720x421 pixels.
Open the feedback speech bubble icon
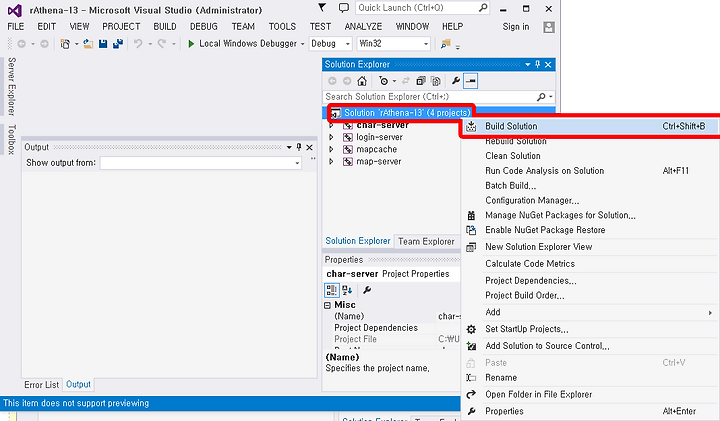pos(343,7)
